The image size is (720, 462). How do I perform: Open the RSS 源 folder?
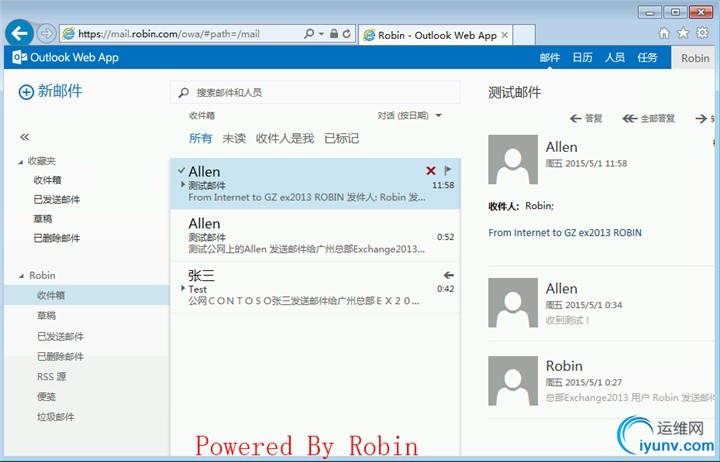pyautogui.click(x=51, y=377)
